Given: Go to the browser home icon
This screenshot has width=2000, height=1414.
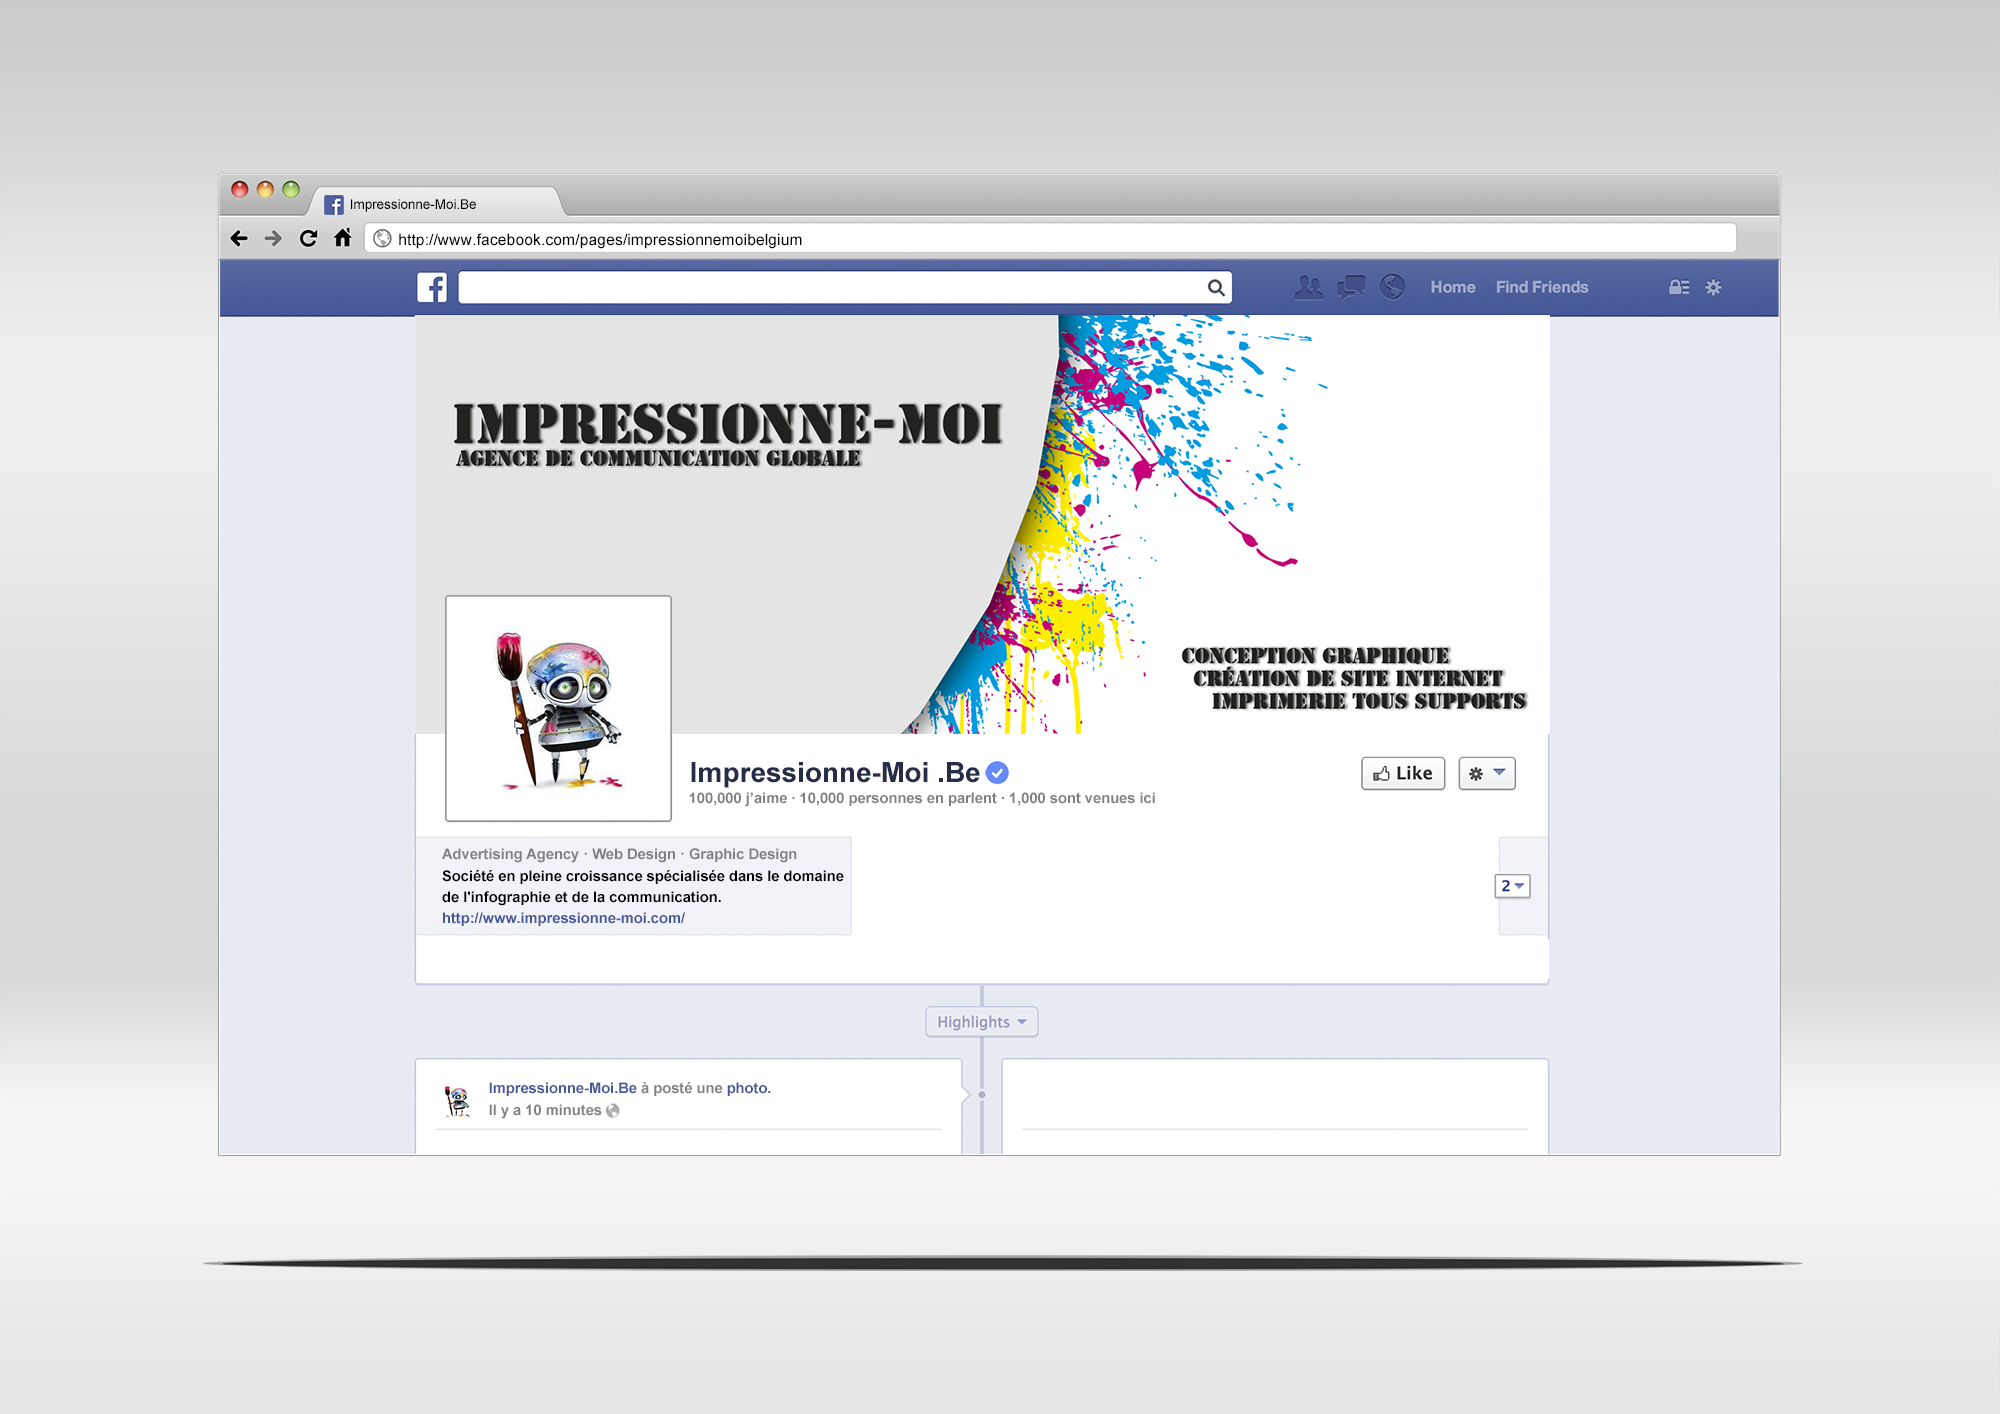Looking at the screenshot, I should tap(343, 238).
